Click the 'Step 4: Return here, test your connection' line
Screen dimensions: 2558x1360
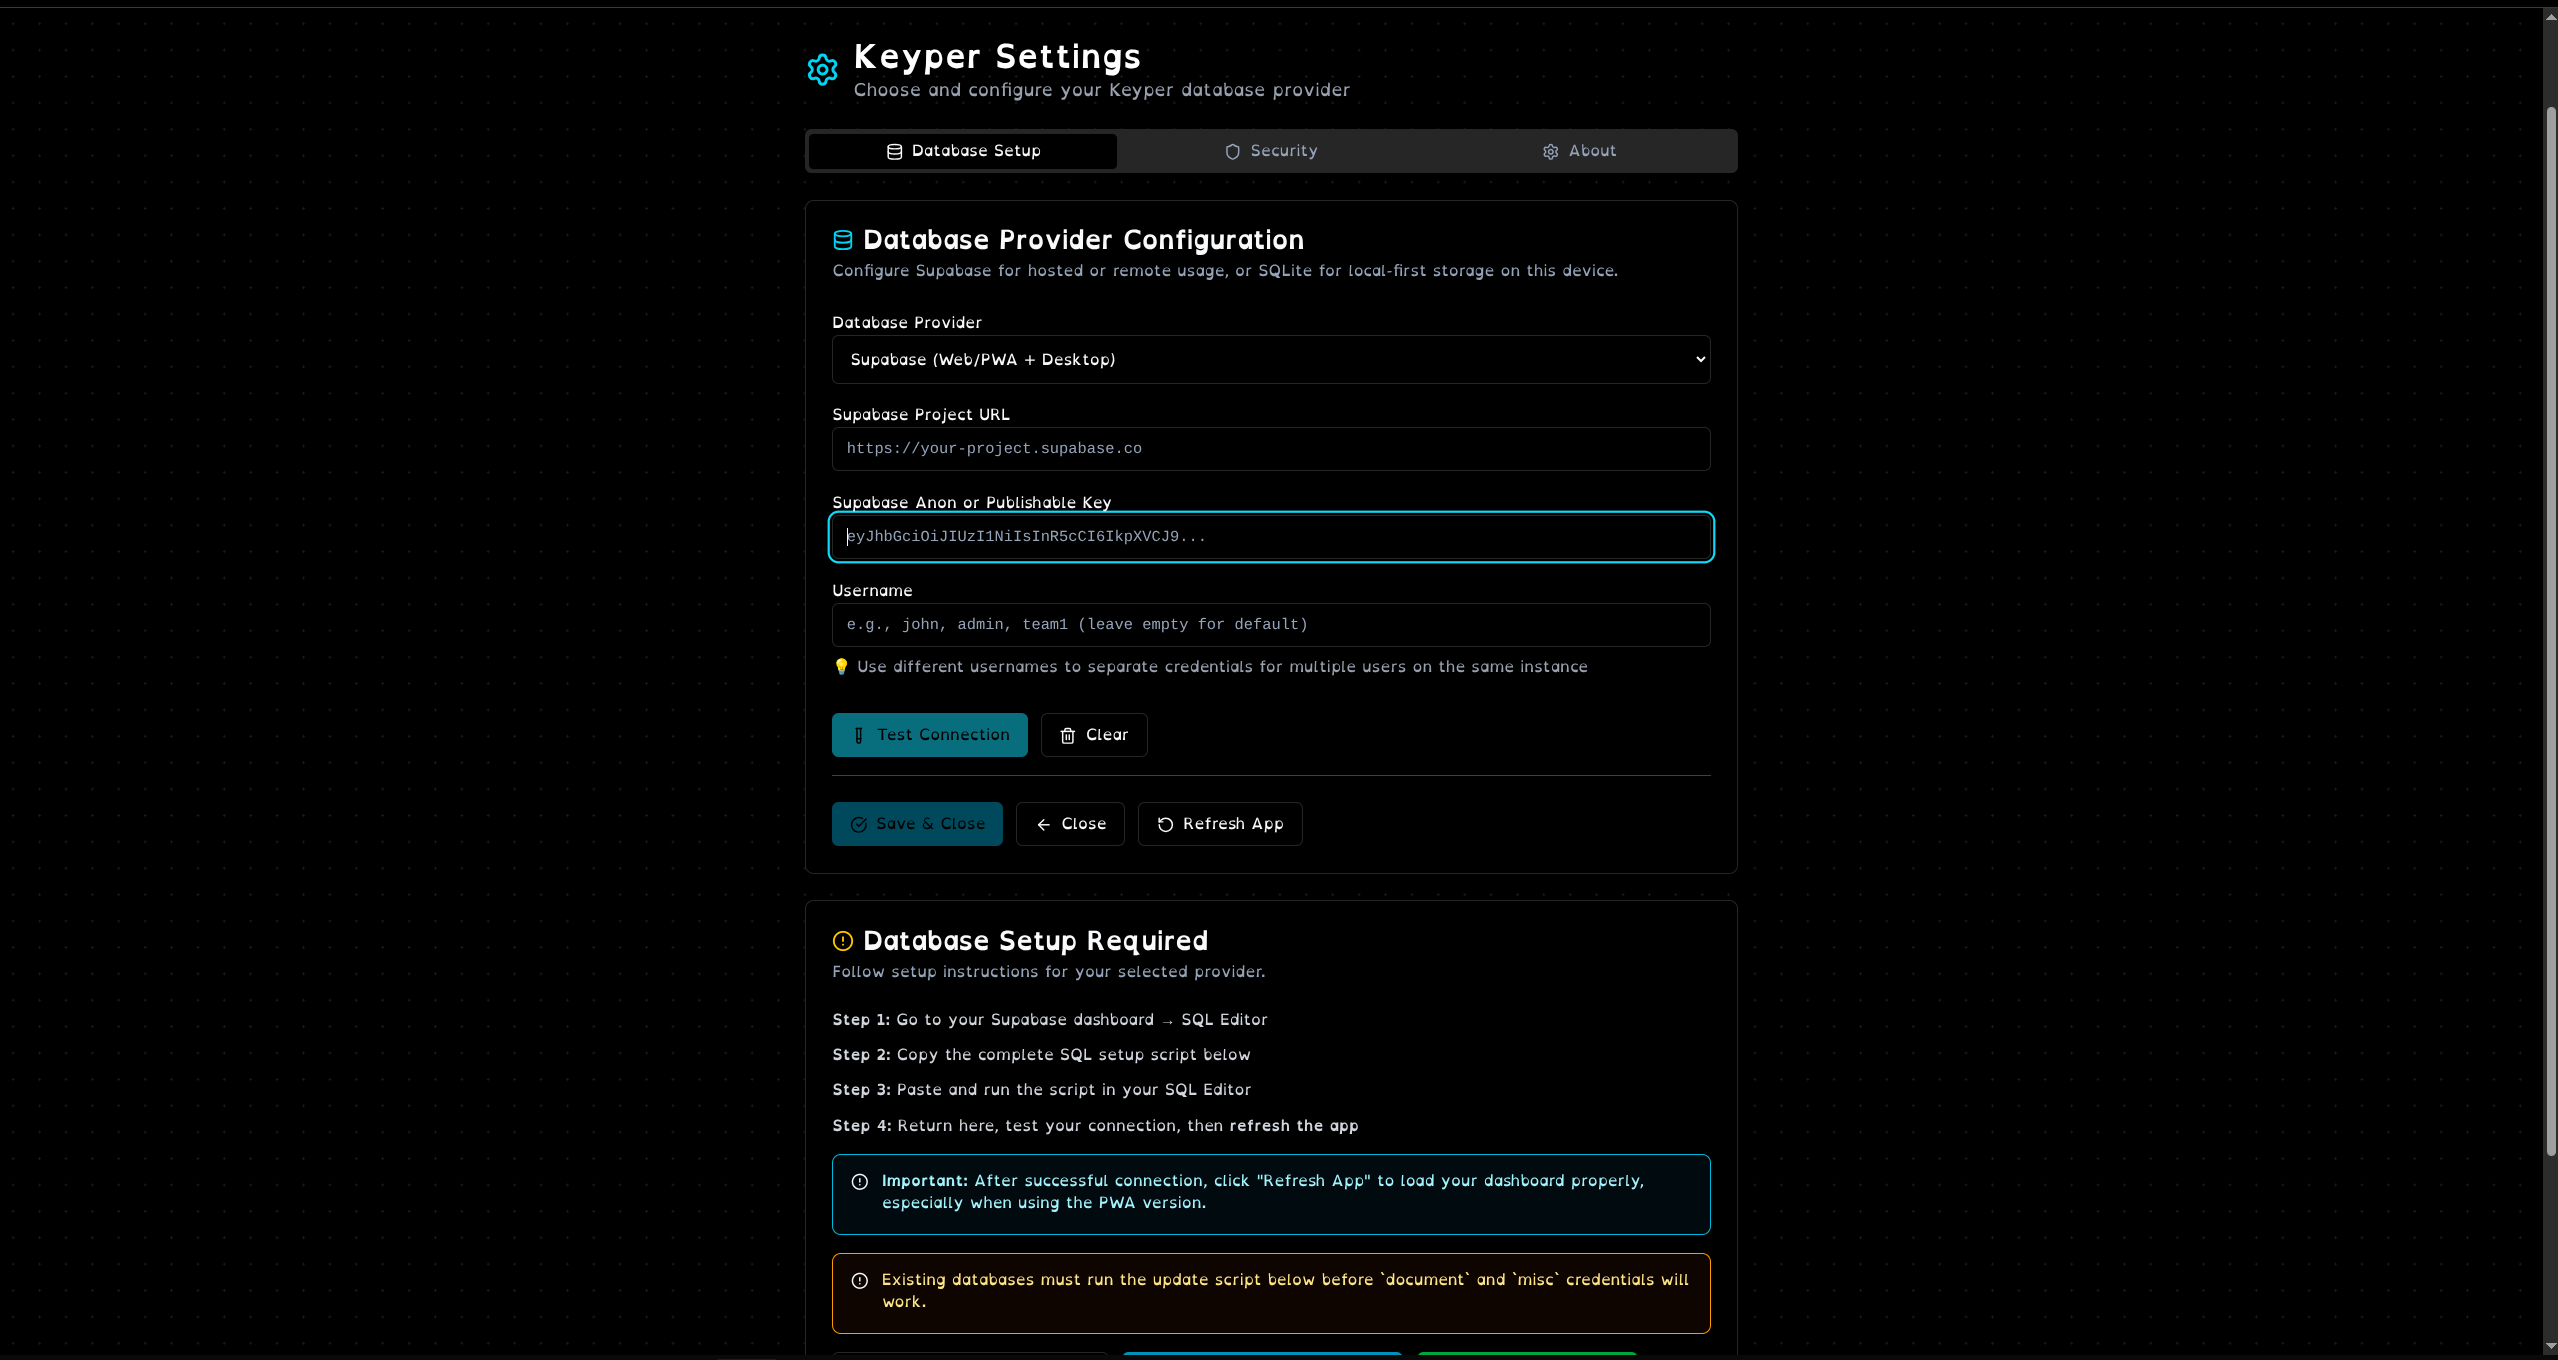(x=1095, y=1126)
